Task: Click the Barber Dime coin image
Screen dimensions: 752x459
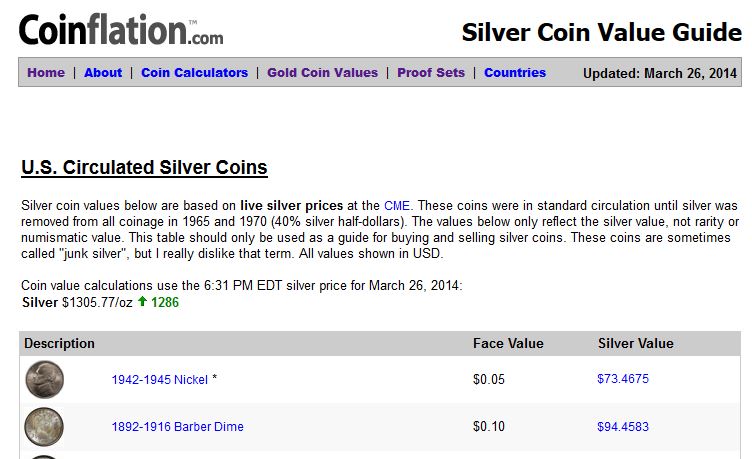Action: pyautogui.click(x=44, y=426)
